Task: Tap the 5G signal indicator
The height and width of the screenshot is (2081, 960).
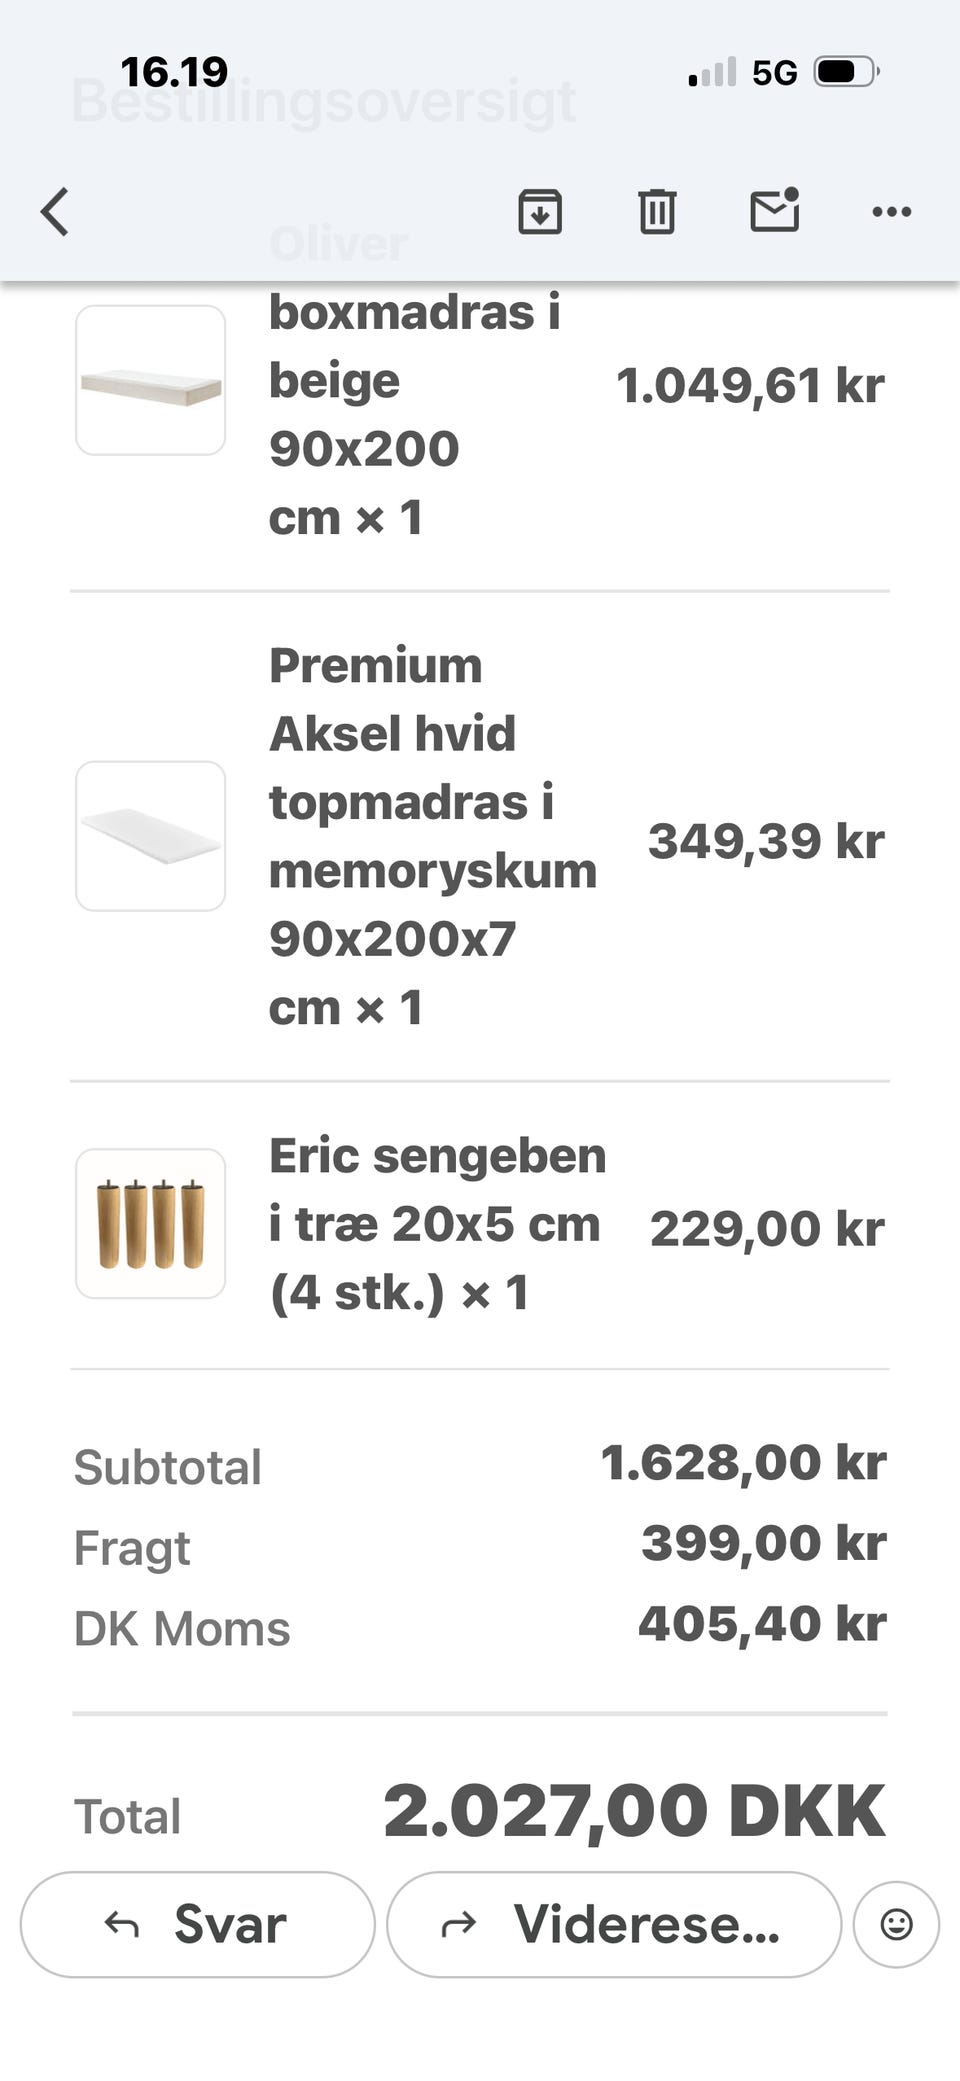Action: point(775,73)
